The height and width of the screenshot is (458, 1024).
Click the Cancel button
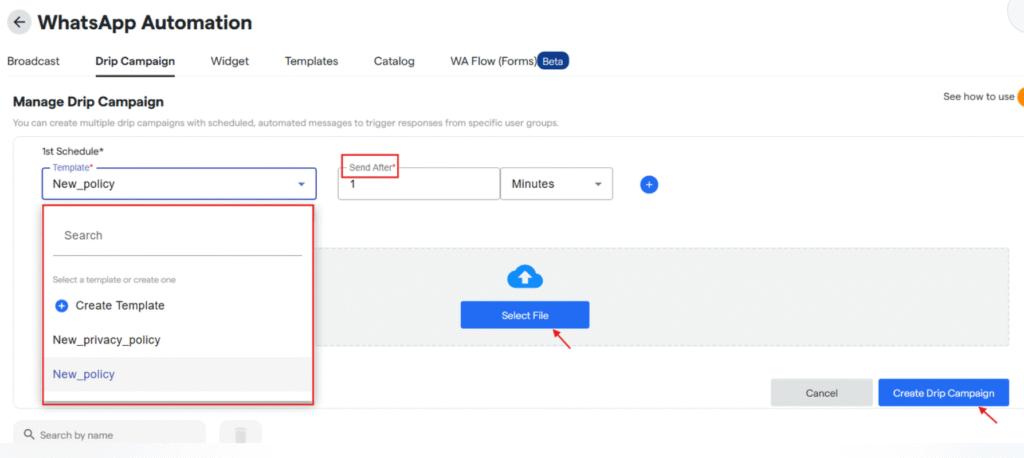click(821, 393)
